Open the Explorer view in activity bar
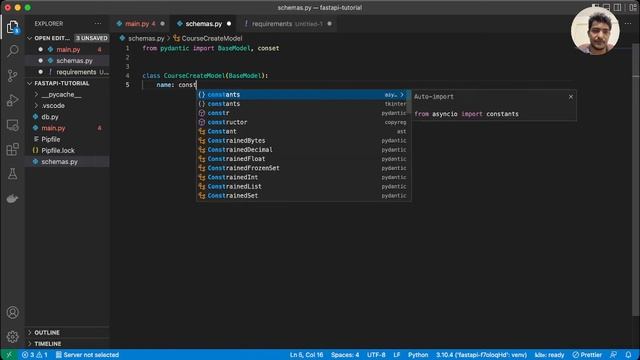 (x=12, y=27)
